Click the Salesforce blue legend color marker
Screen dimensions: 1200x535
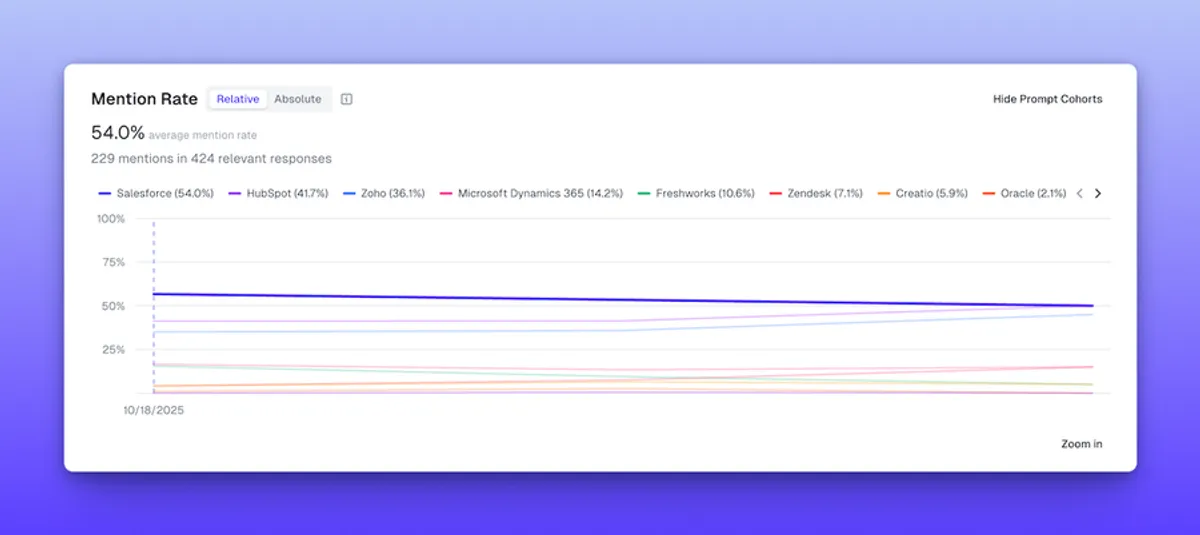click(x=104, y=194)
